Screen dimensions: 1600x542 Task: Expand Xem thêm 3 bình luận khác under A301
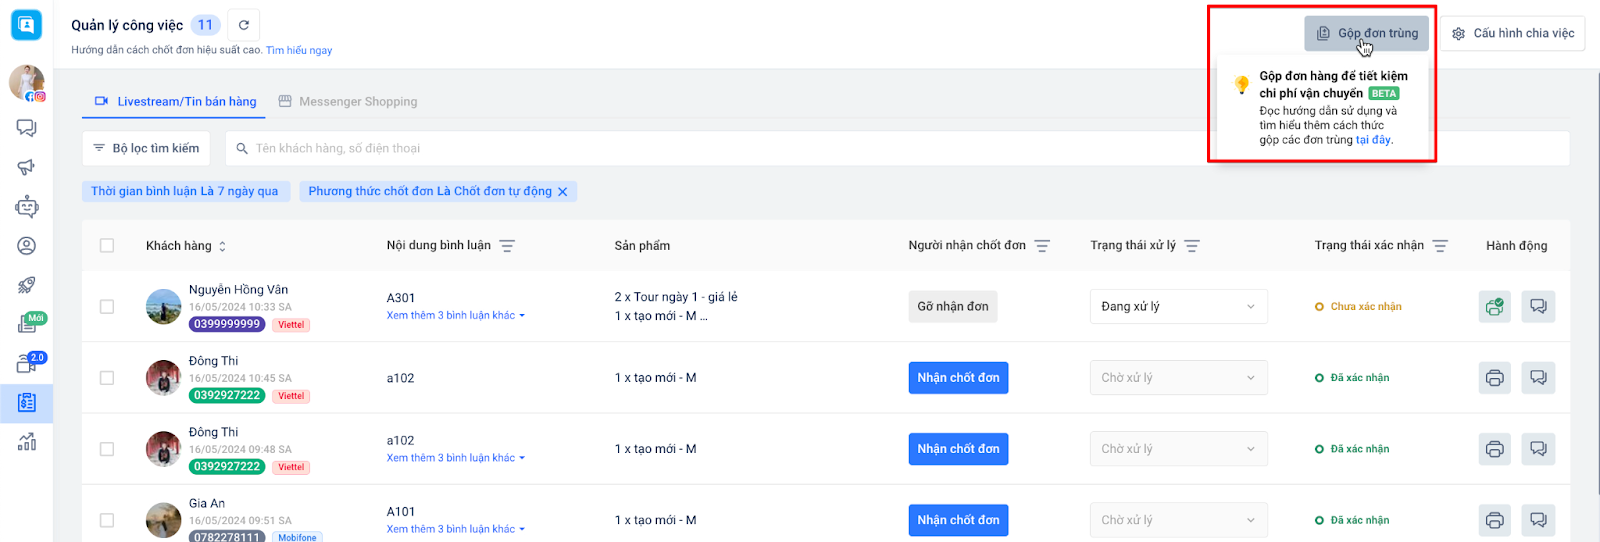click(455, 316)
